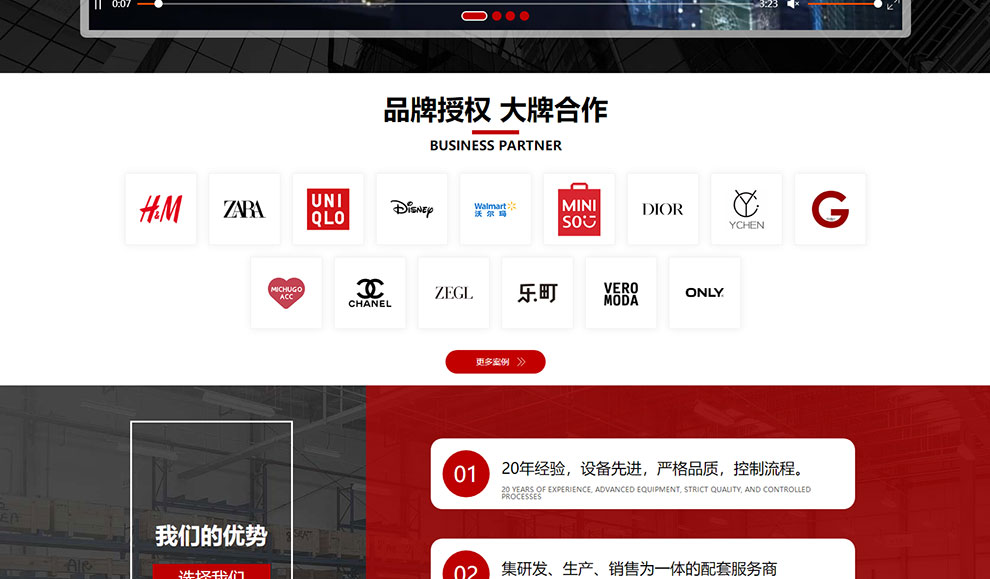
Task: Click the H&M brand logo
Action: 161,209
